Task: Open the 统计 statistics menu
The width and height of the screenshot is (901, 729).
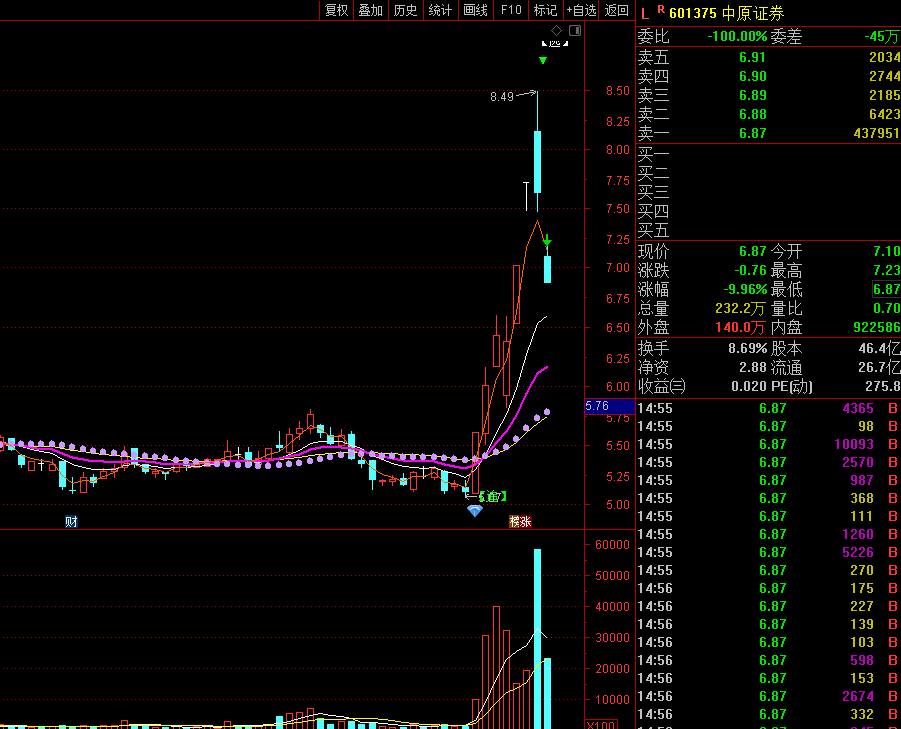Action: coord(440,10)
